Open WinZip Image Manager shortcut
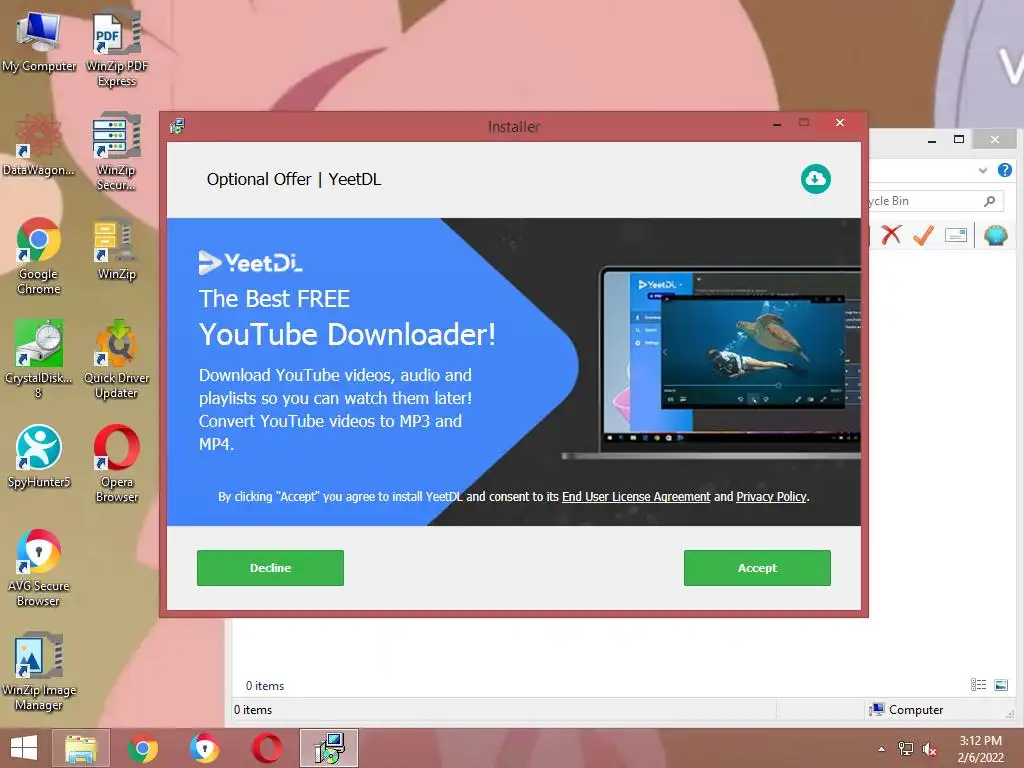Screen dimensions: 1024x768 tap(39, 671)
